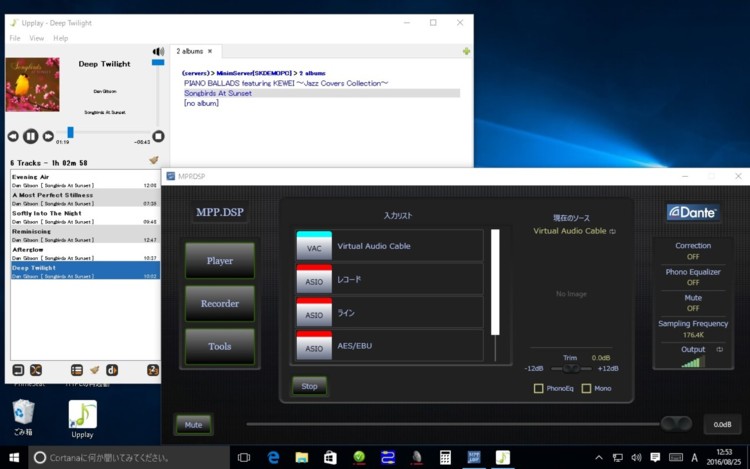The width and height of the screenshot is (750, 469).
Task: Pause playback in Upplay
Action: point(31,136)
